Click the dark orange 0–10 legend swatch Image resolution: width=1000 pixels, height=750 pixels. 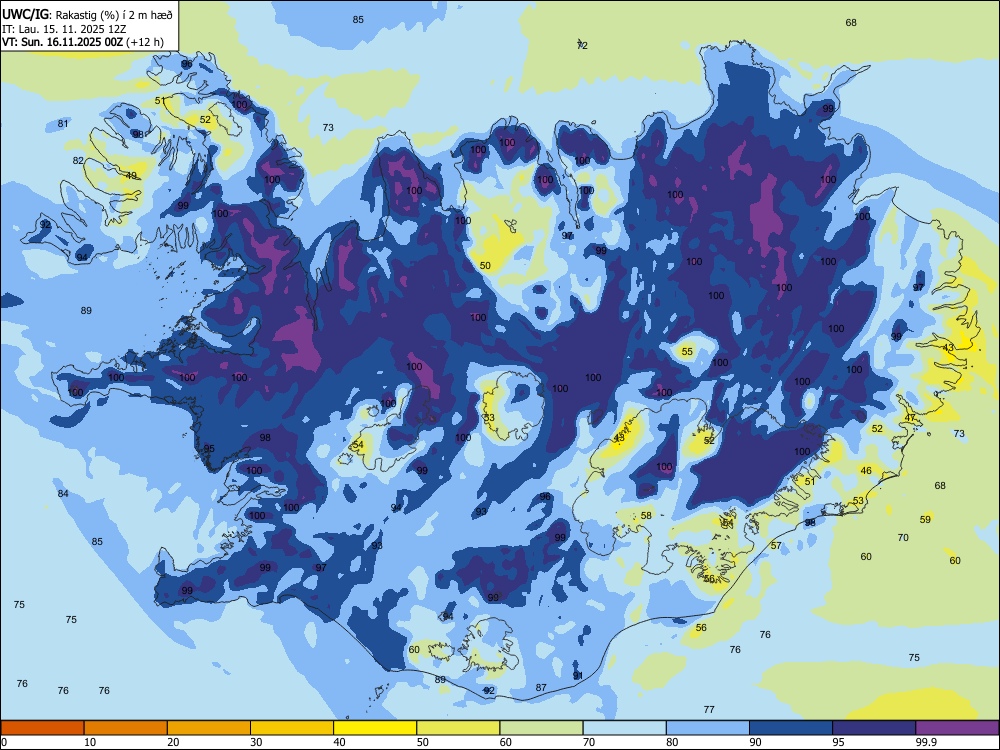(42, 728)
